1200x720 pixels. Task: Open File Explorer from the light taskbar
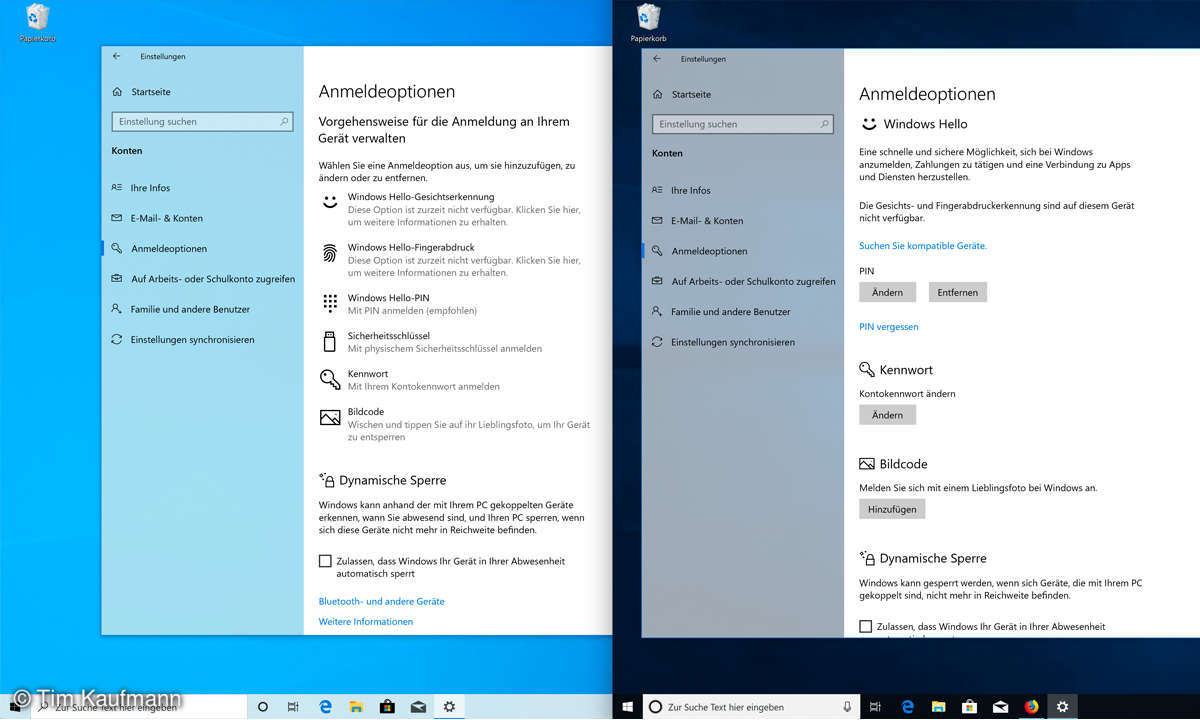pos(356,707)
